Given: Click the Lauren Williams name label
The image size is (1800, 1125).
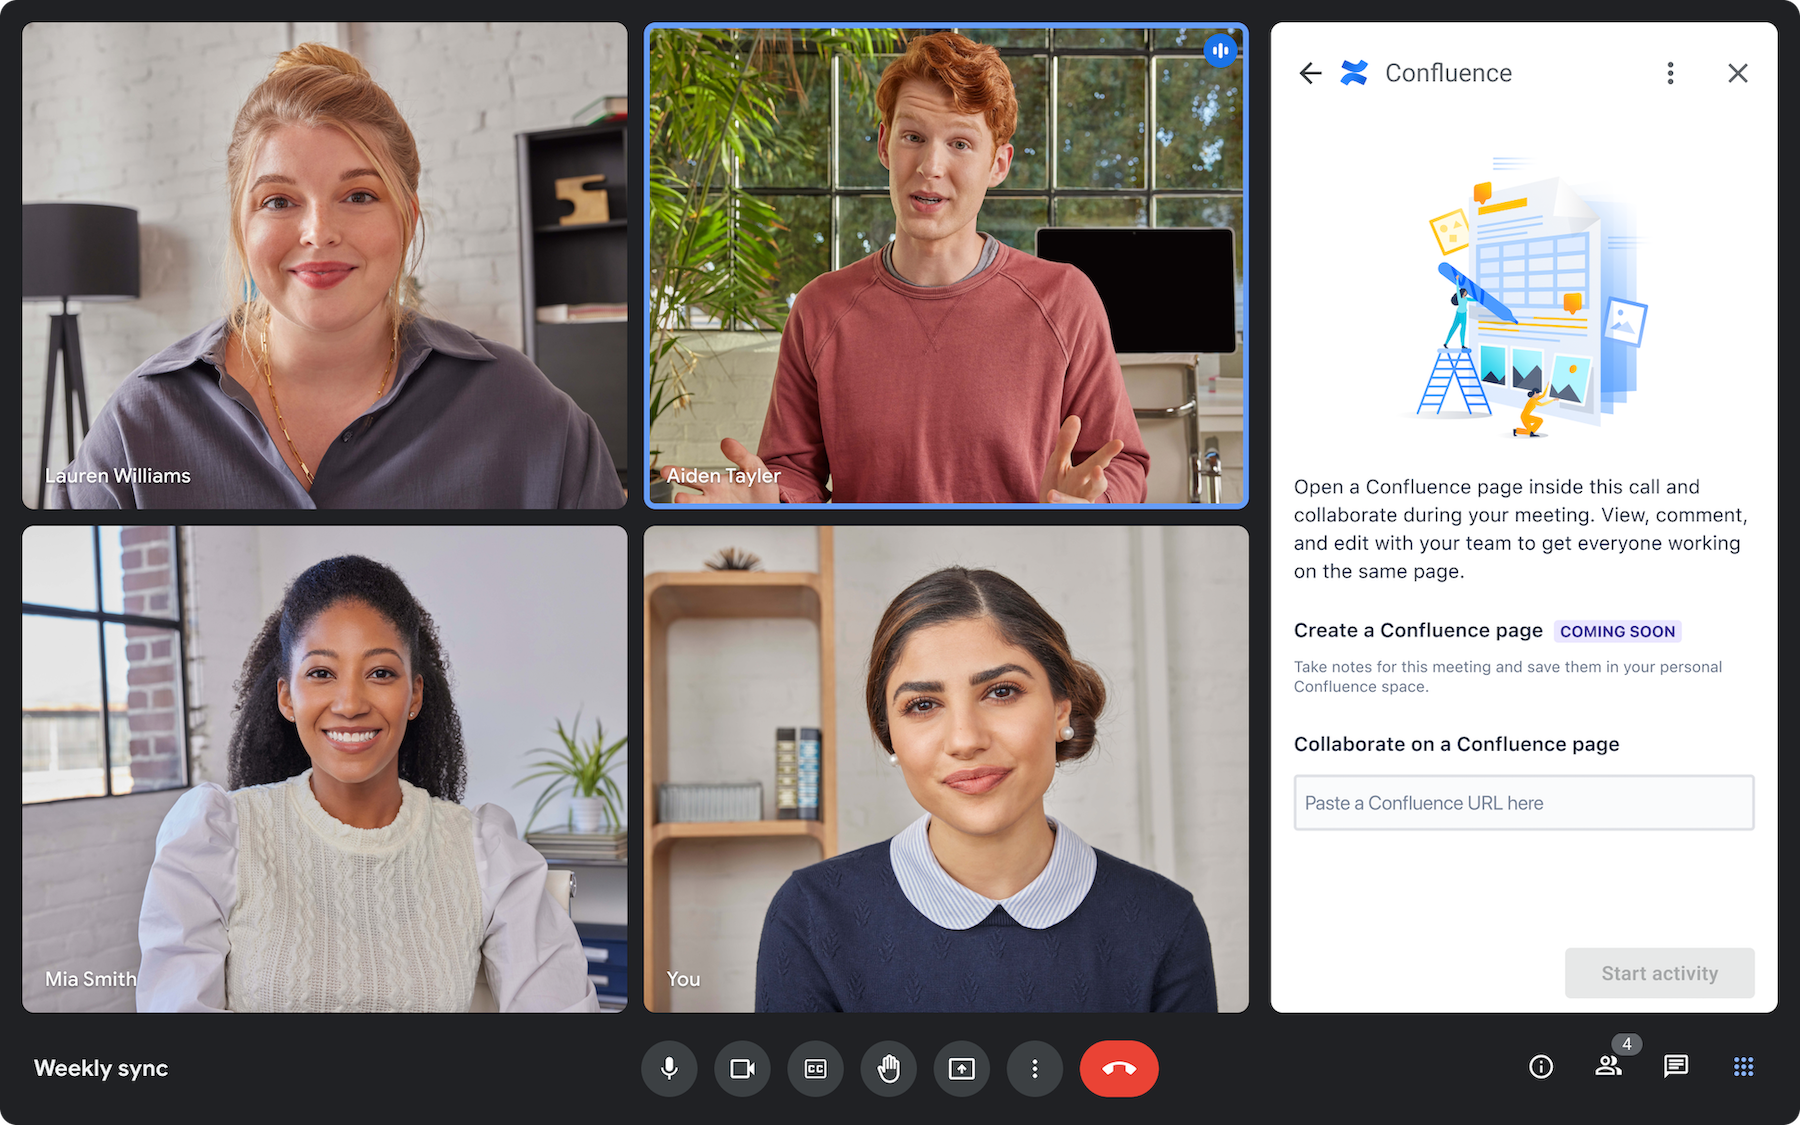Looking at the screenshot, I should (118, 476).
